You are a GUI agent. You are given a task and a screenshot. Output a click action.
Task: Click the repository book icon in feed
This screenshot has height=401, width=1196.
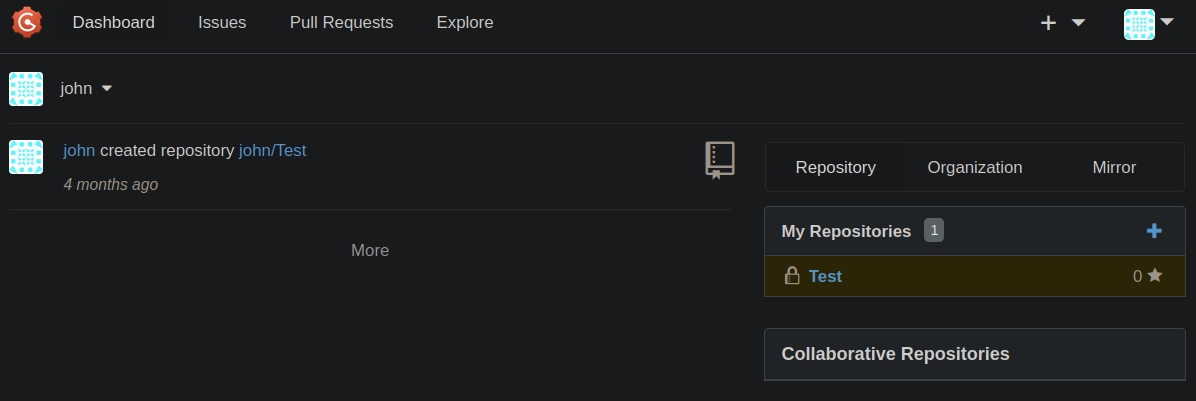(x=719, y=160)
